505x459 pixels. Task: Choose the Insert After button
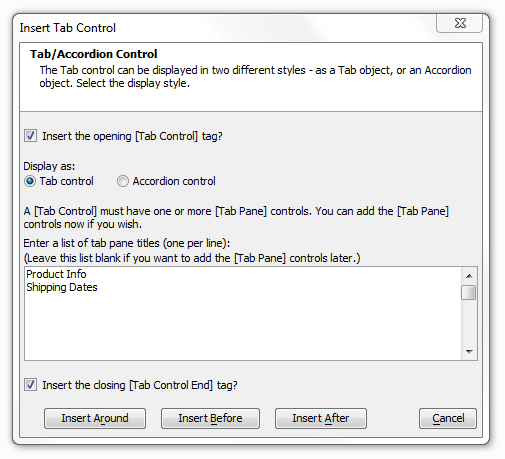click(x=321, y=418)
